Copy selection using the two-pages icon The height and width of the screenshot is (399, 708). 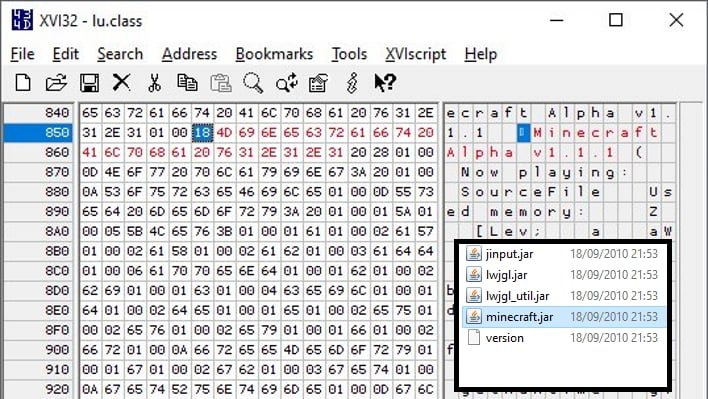(x=187, y=83)
